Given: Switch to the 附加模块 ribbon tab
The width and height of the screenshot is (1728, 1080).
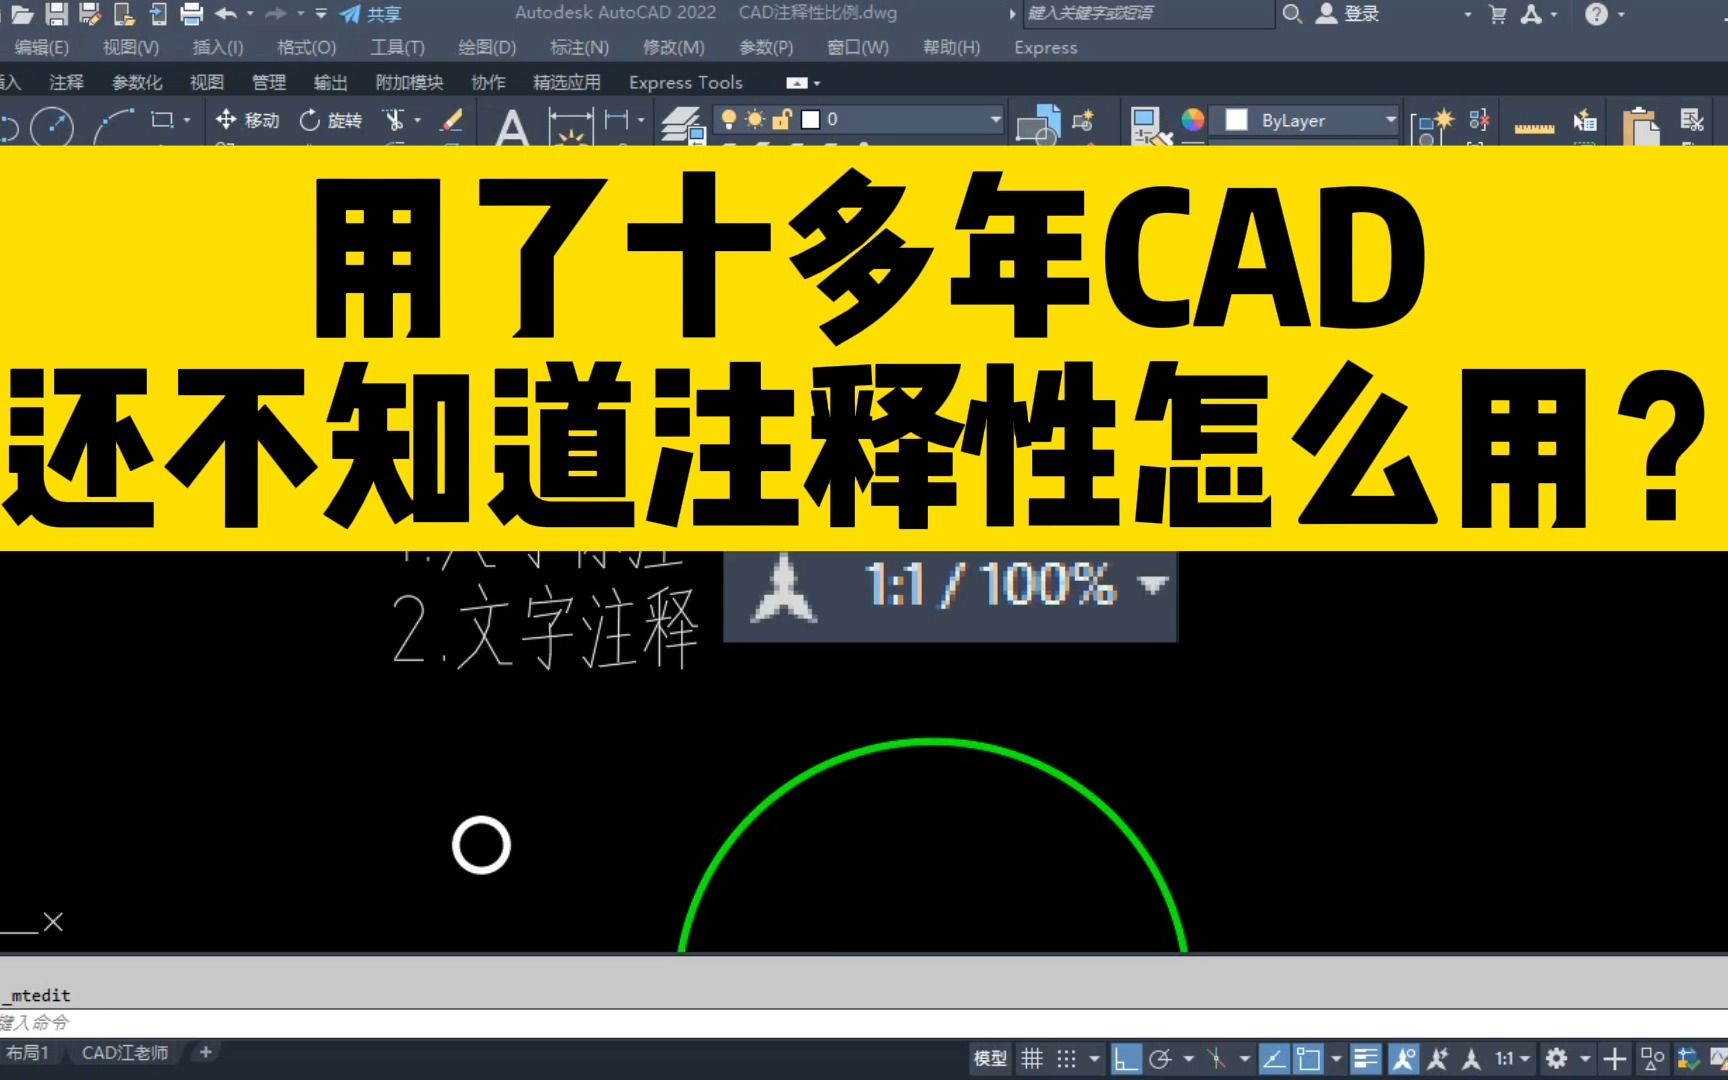Looking at the screenshot, I should click(x=409, y=82).
